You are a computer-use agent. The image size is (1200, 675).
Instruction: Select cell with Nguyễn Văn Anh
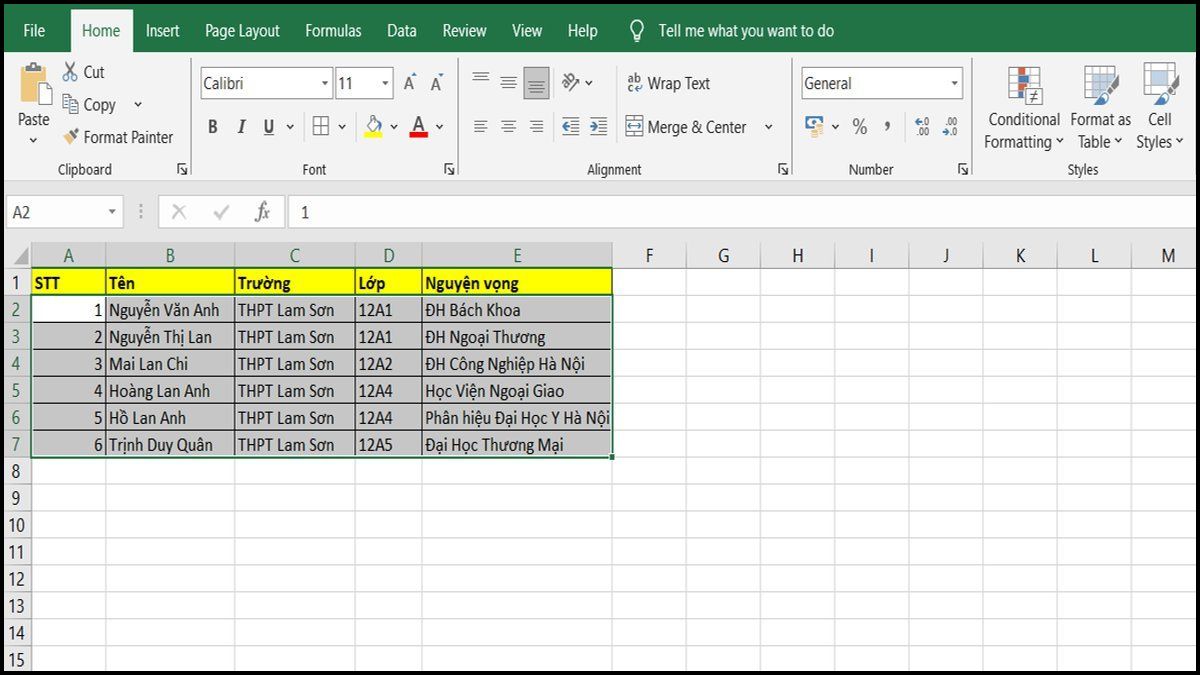pyautogui.click(x=170, y=310)
